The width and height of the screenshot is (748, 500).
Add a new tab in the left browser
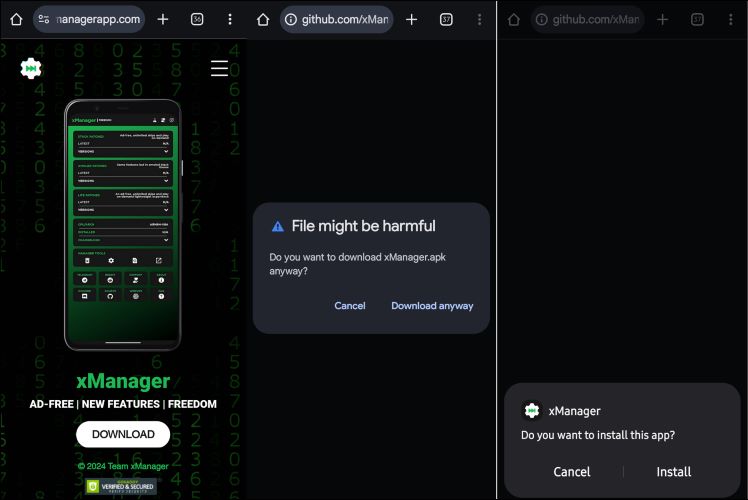click(163, 19)
